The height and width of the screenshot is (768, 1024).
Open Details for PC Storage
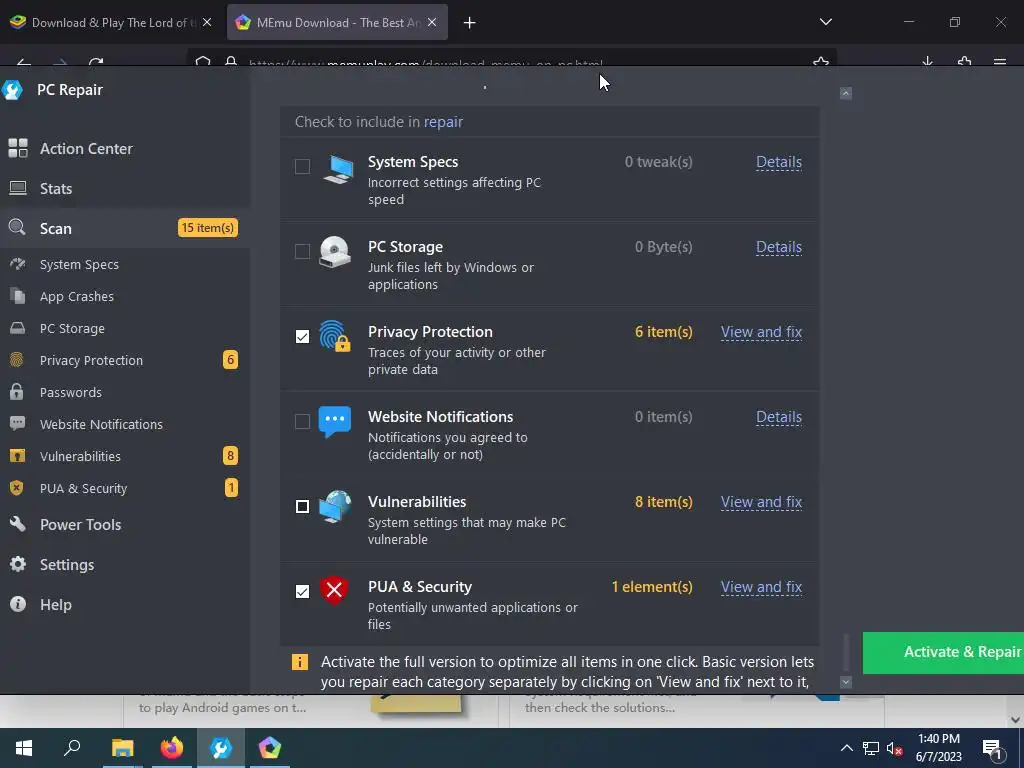[x=778, y=247]
